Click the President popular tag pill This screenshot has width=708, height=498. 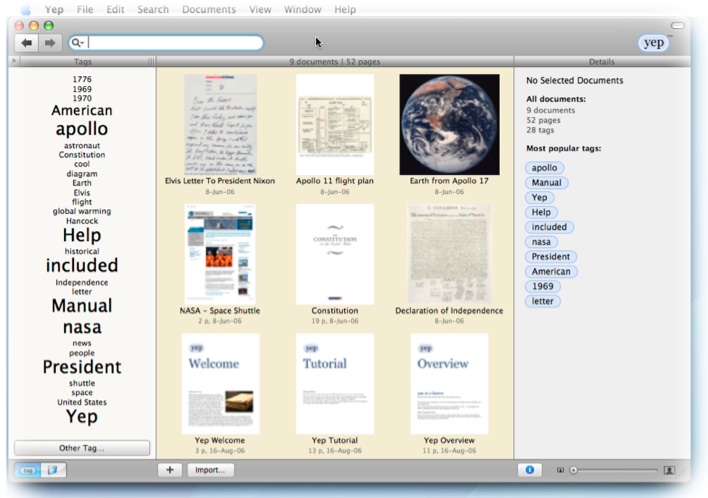[x=551, y=256]
